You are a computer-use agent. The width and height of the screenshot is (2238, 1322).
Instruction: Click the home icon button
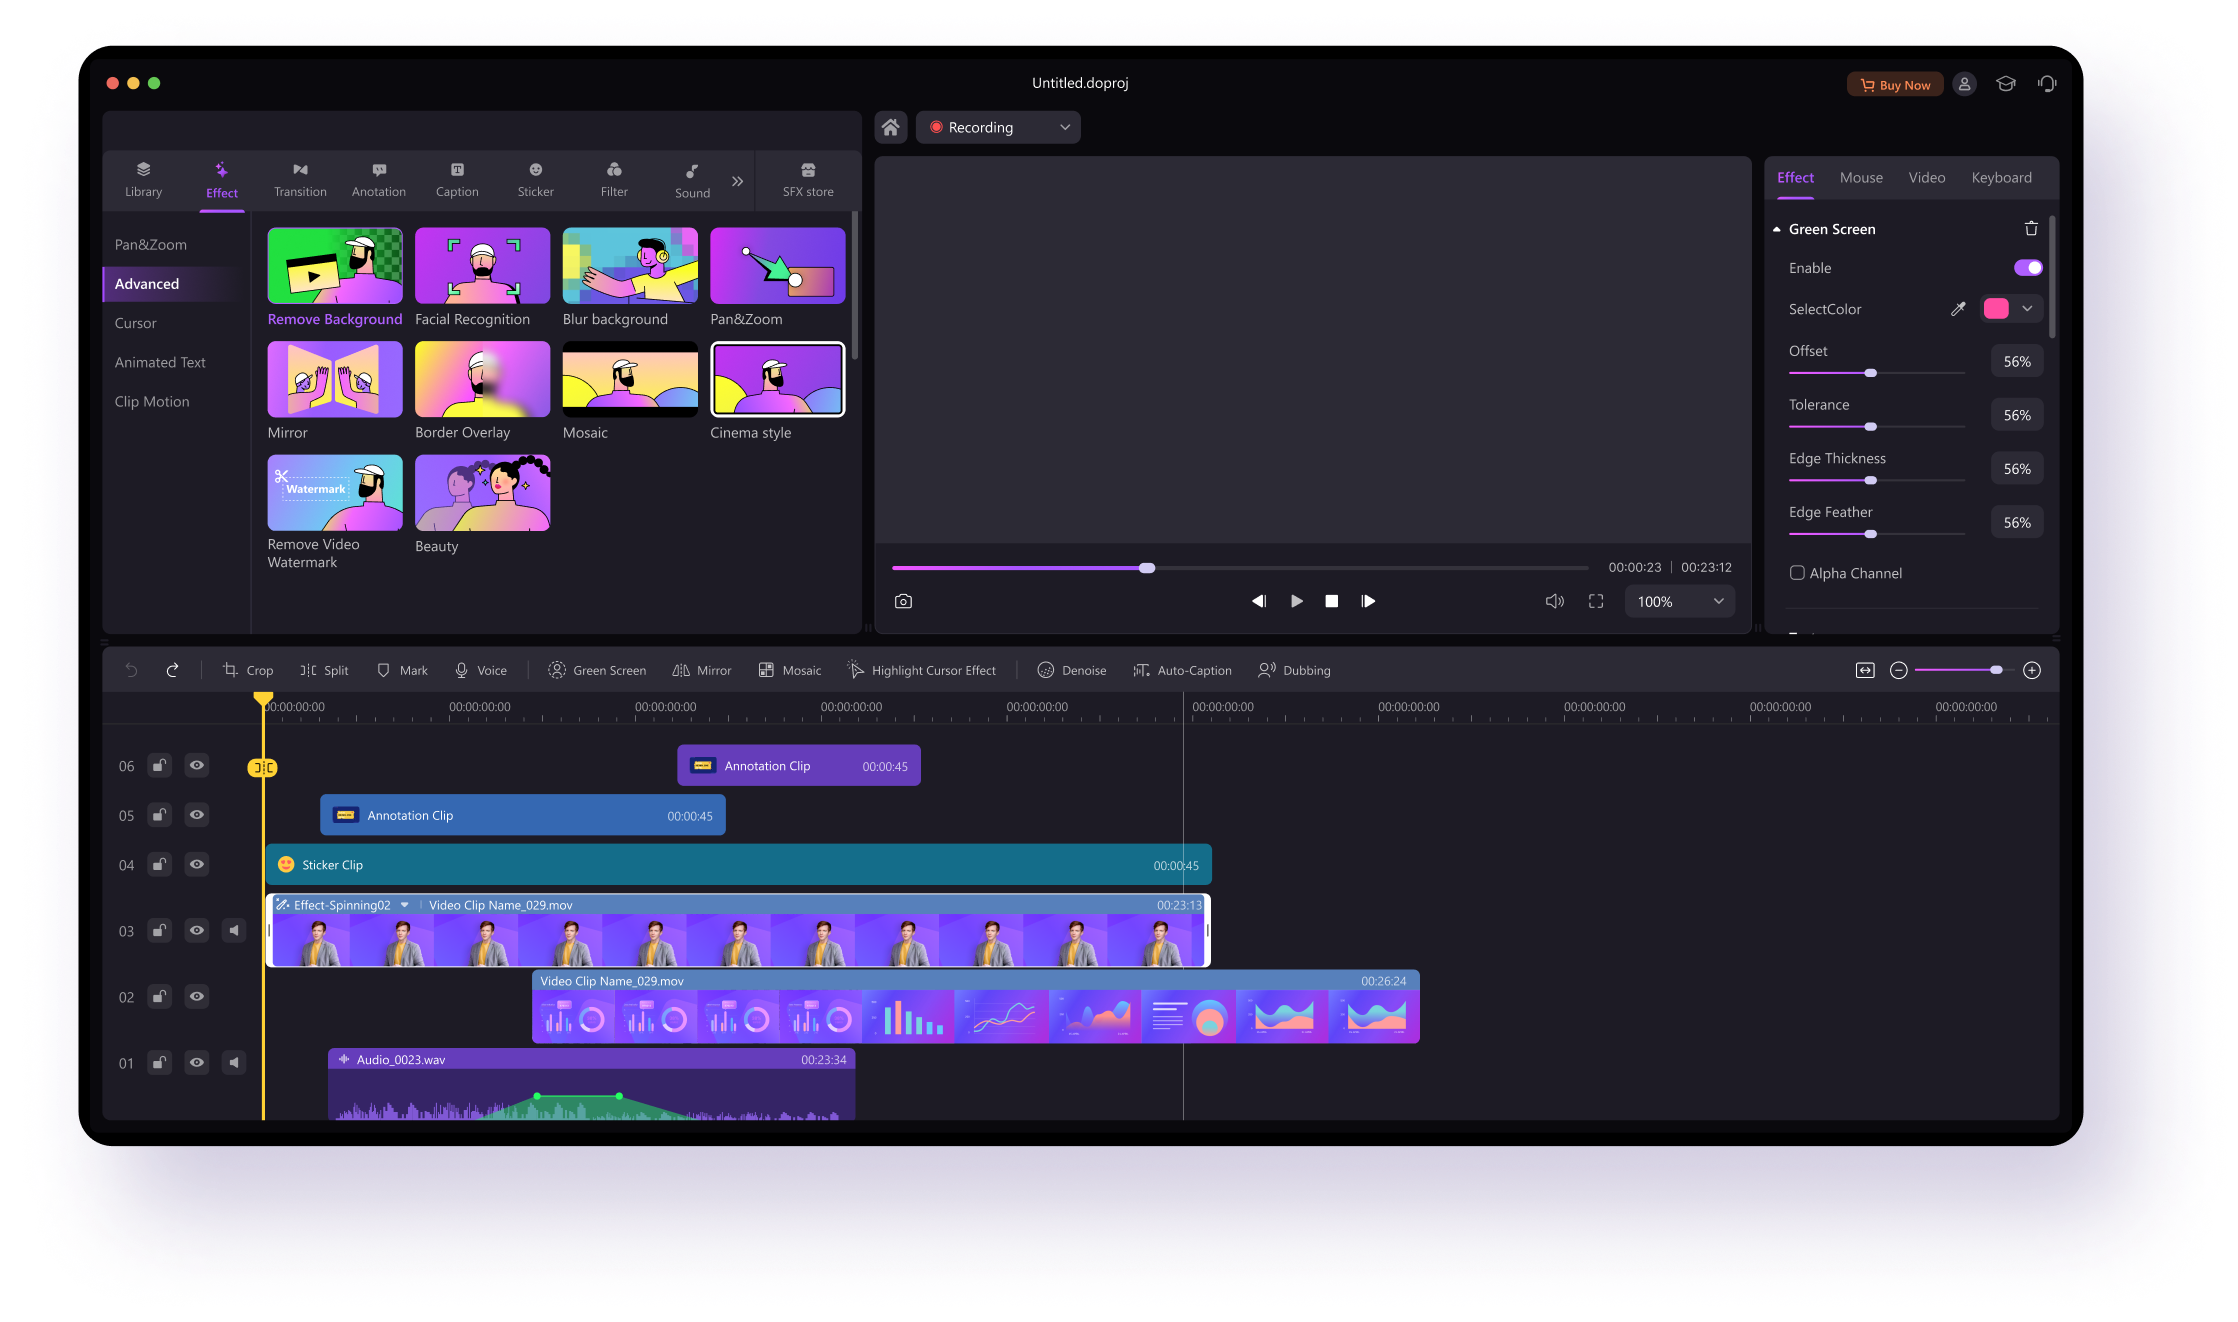pyautogui.click(x=890, y=127)
